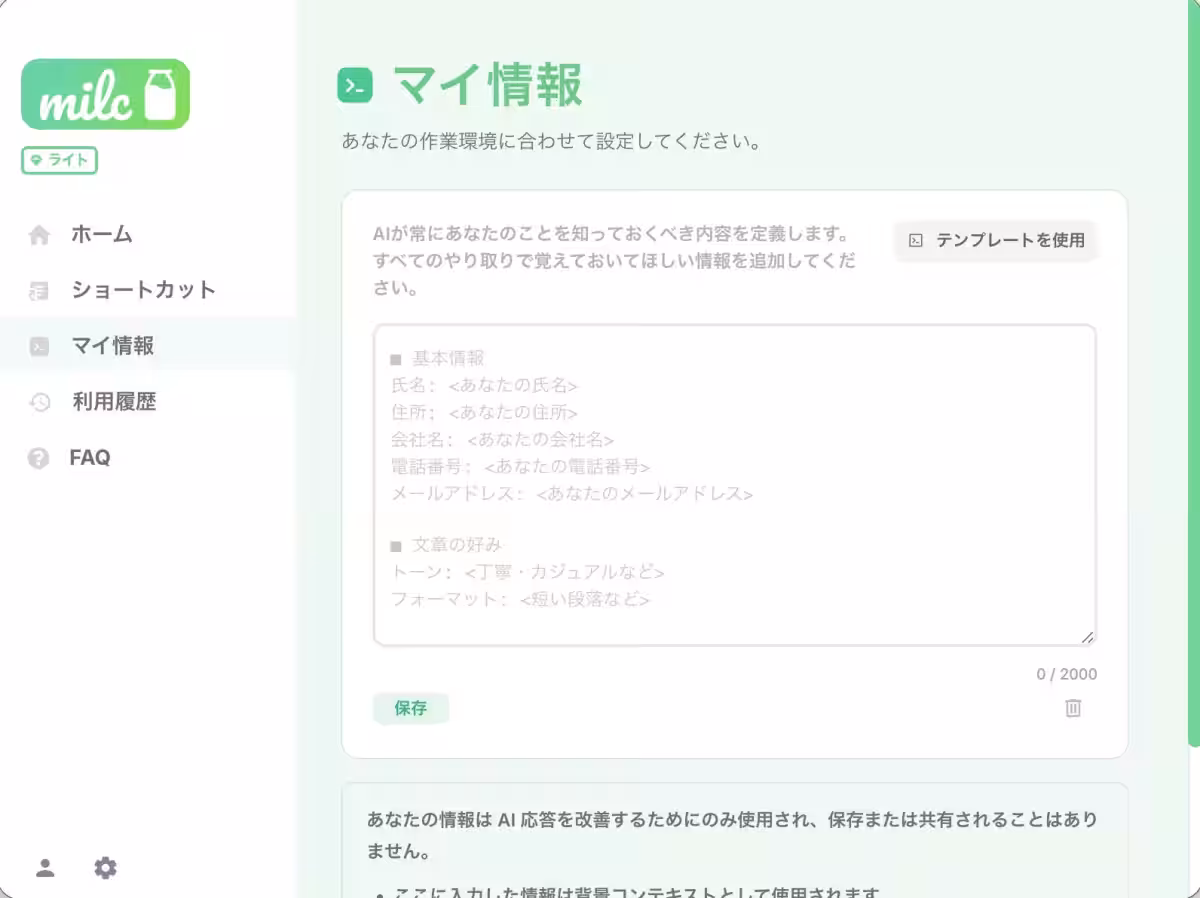This screenshot has height=898, width=1200.
Task: Click the テンプレートを使用 button
Action: click(x=995, y=240)
